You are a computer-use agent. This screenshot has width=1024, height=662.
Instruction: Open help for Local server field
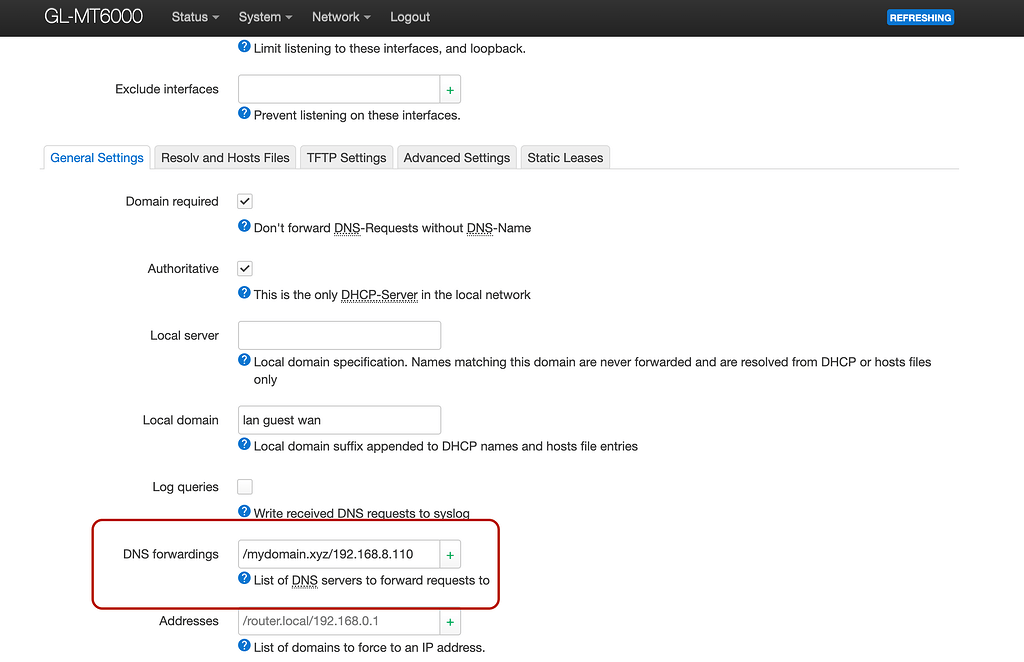(x=243, y=360)
